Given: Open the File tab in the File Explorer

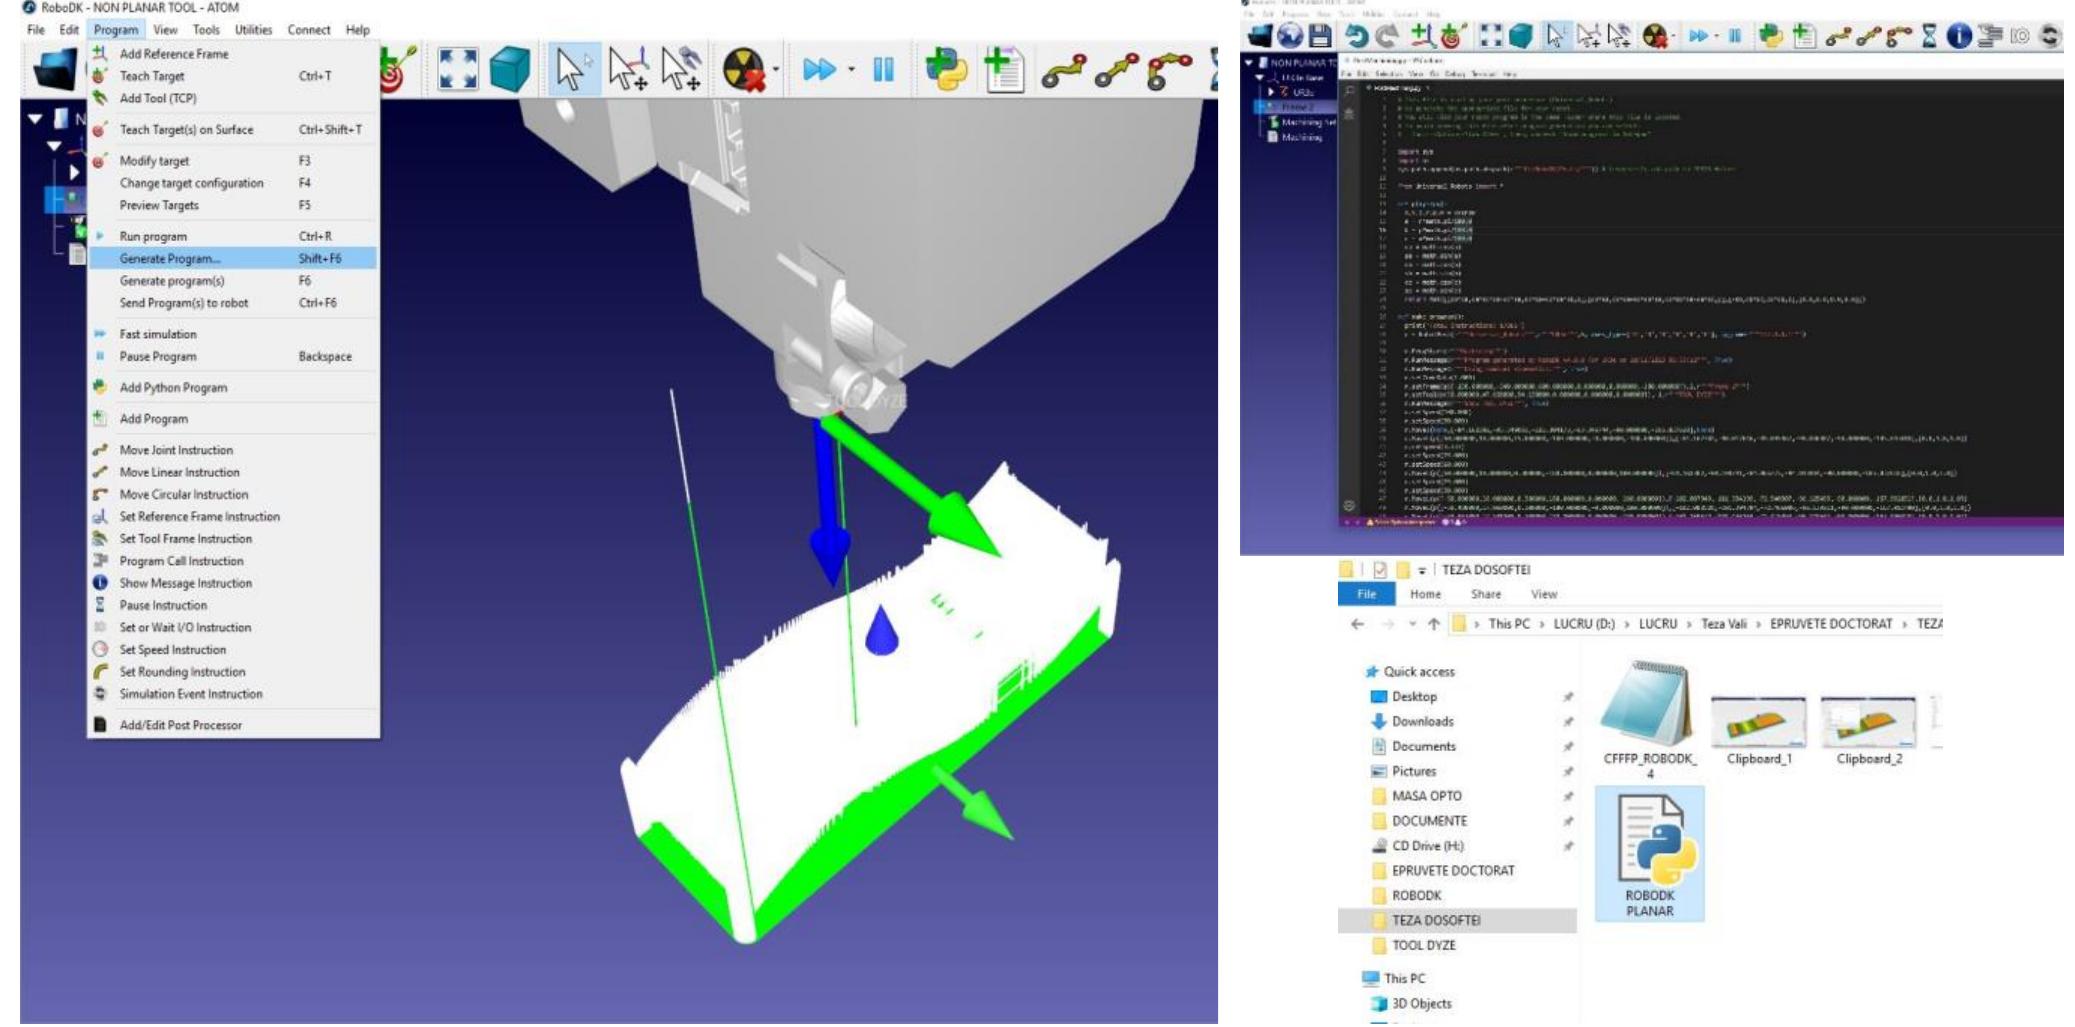Looking at the screenshot, I should [1366, 594].
